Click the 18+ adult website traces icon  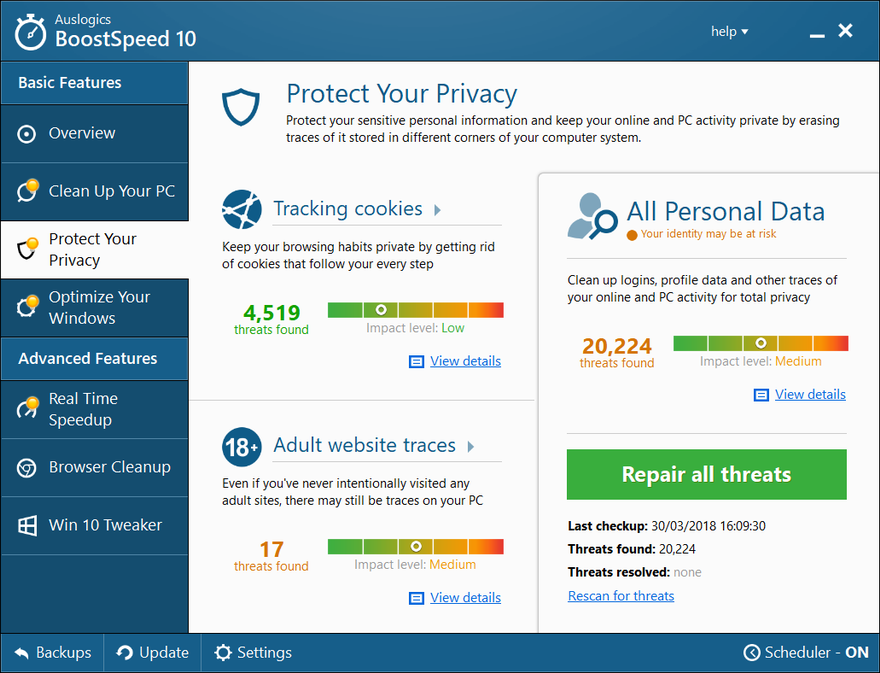click(x=242, y=447)
